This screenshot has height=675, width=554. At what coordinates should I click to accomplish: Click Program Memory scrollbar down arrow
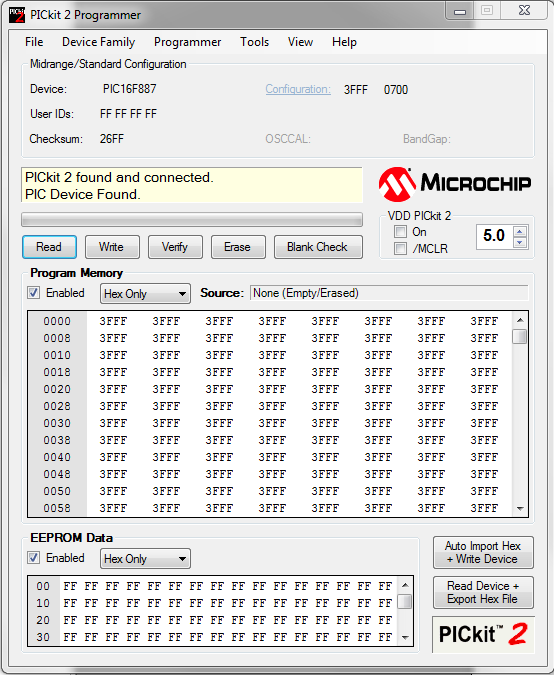(x=520, y=508)
